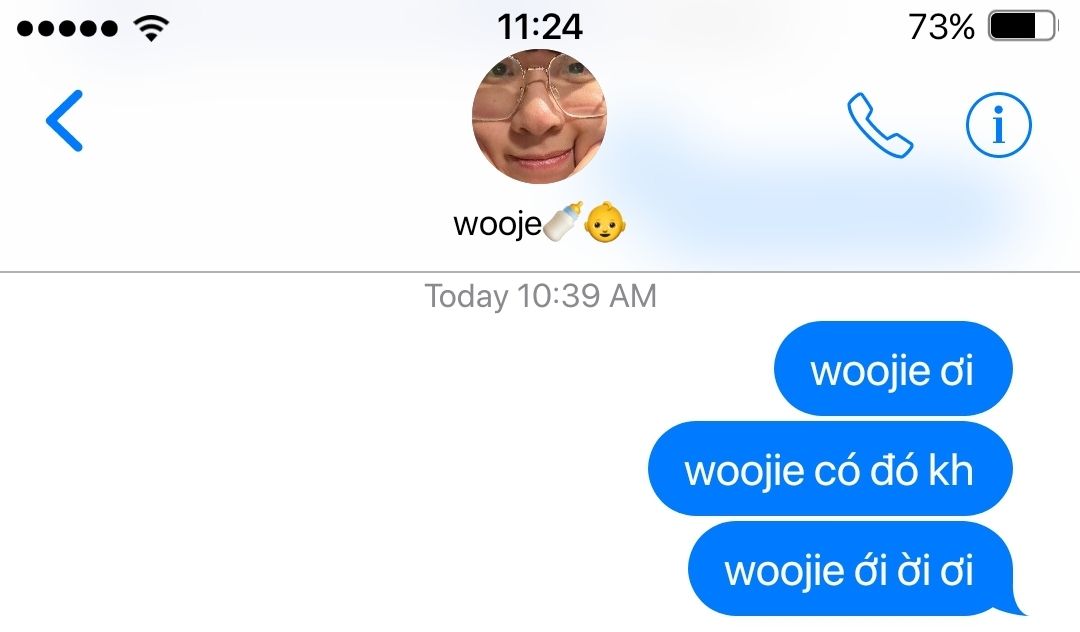Select the "woojie ơi" message bubble
Image resolution: width=1080 pixels, height=632 pixels.
(893, 368)
